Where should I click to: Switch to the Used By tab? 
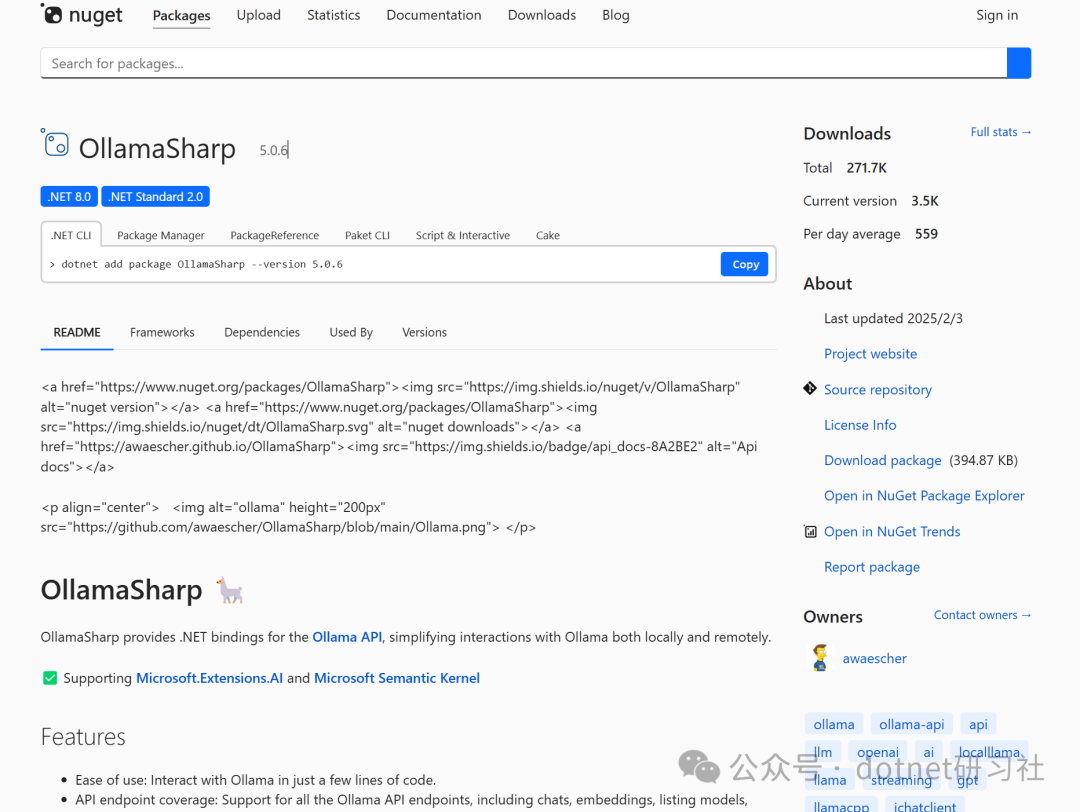pos(351,333)
